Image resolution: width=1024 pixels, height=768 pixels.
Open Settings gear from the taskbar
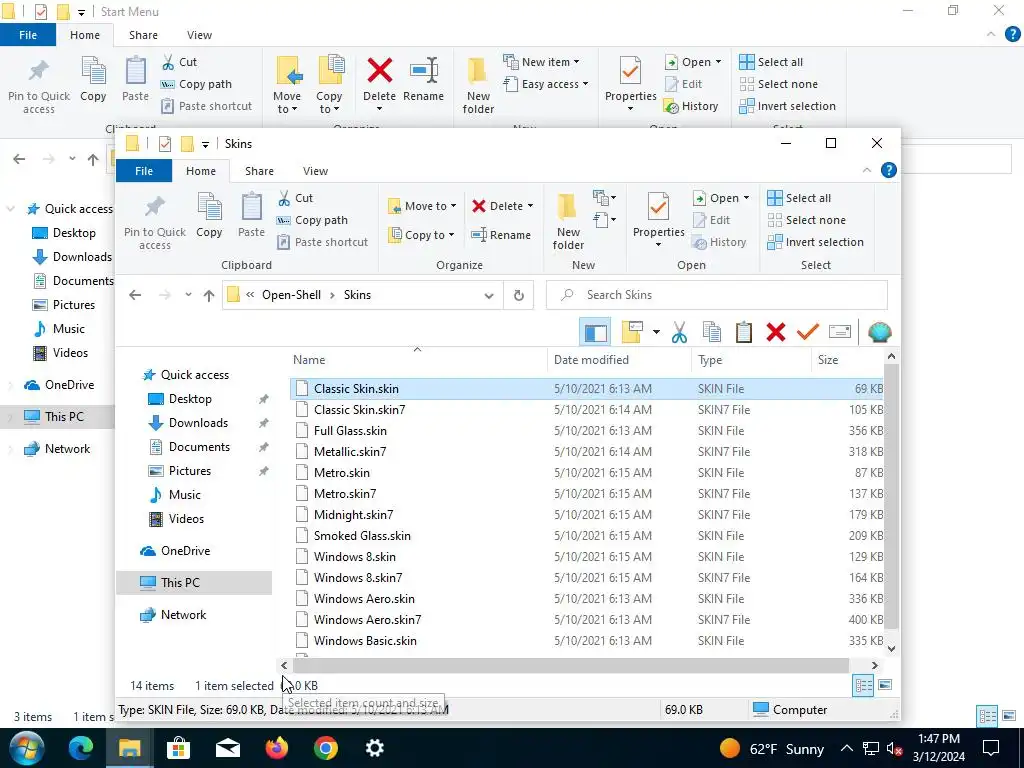[x=375, y=748]
